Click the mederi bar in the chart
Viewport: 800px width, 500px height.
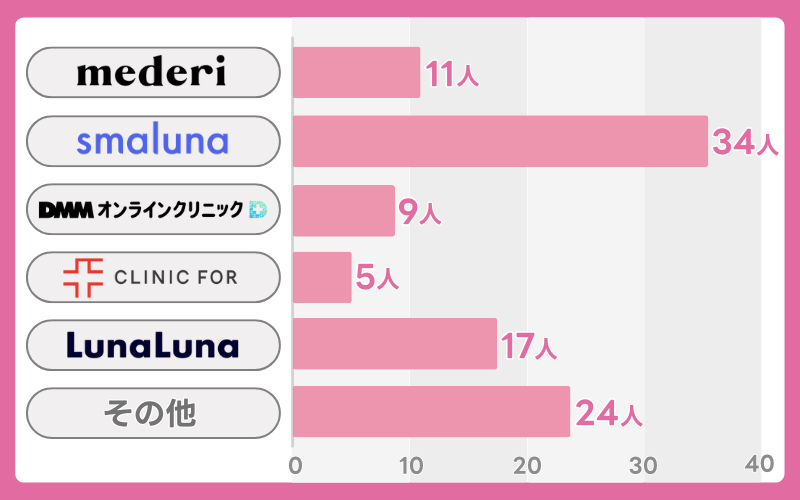(x=356, y=72)
